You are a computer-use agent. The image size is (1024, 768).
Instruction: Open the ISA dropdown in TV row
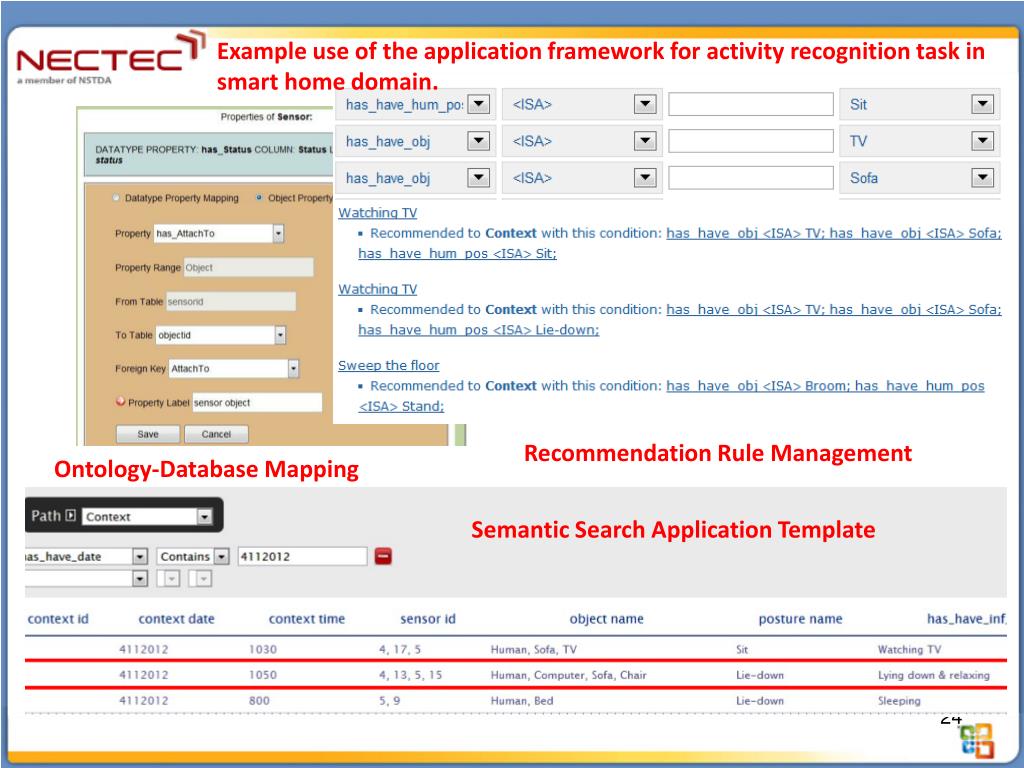645,141
